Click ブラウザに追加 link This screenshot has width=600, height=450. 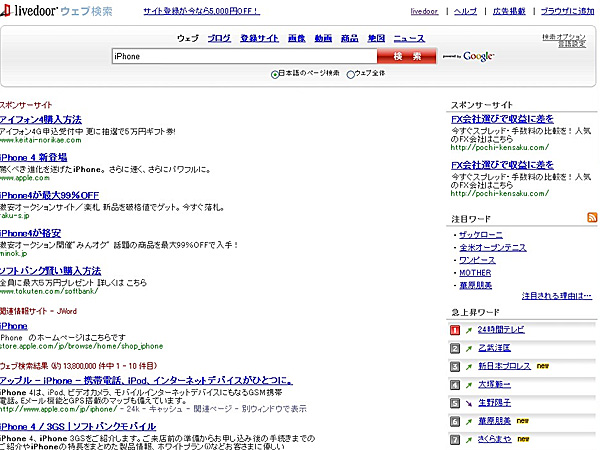coord(567,11)
